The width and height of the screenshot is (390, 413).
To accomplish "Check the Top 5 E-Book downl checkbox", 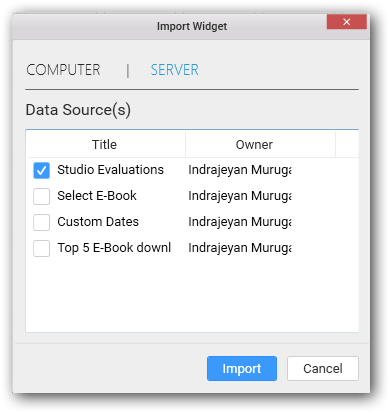I will coord(41,248).
